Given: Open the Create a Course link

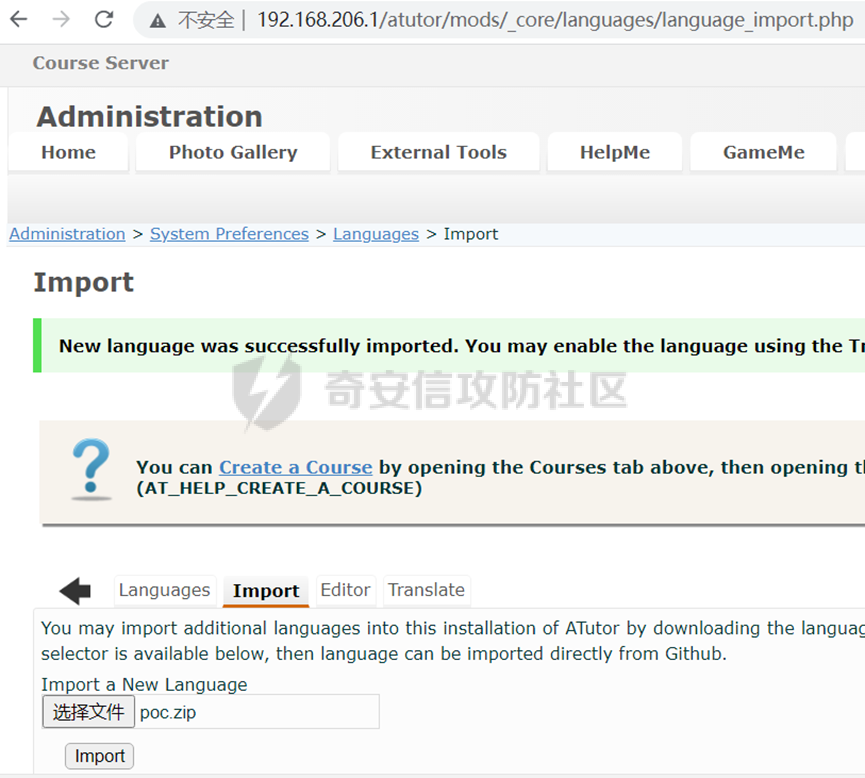Looking at the screenshot, I should 296,467.
